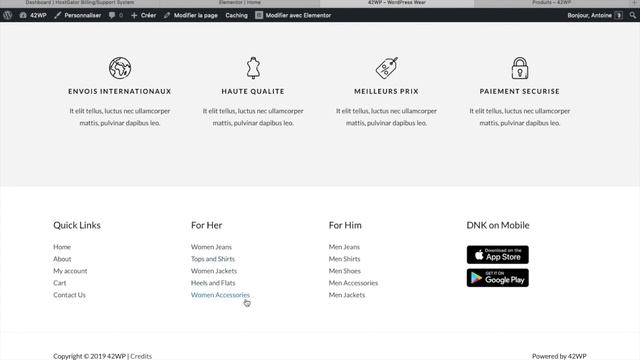Image resolution: width=640 pixels, height=360 pixels.
Task: Open Men Jackets link
Action: [347, 295]
